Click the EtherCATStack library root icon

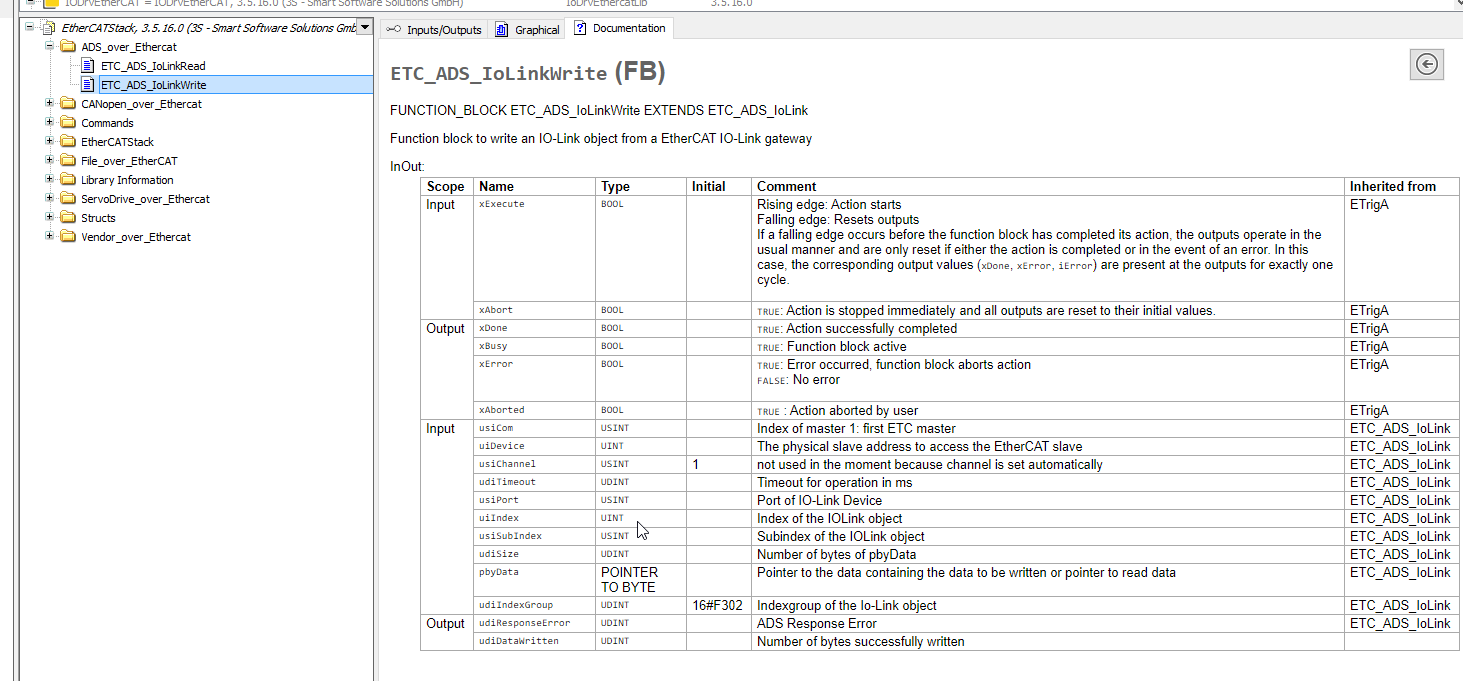point(49,28)
